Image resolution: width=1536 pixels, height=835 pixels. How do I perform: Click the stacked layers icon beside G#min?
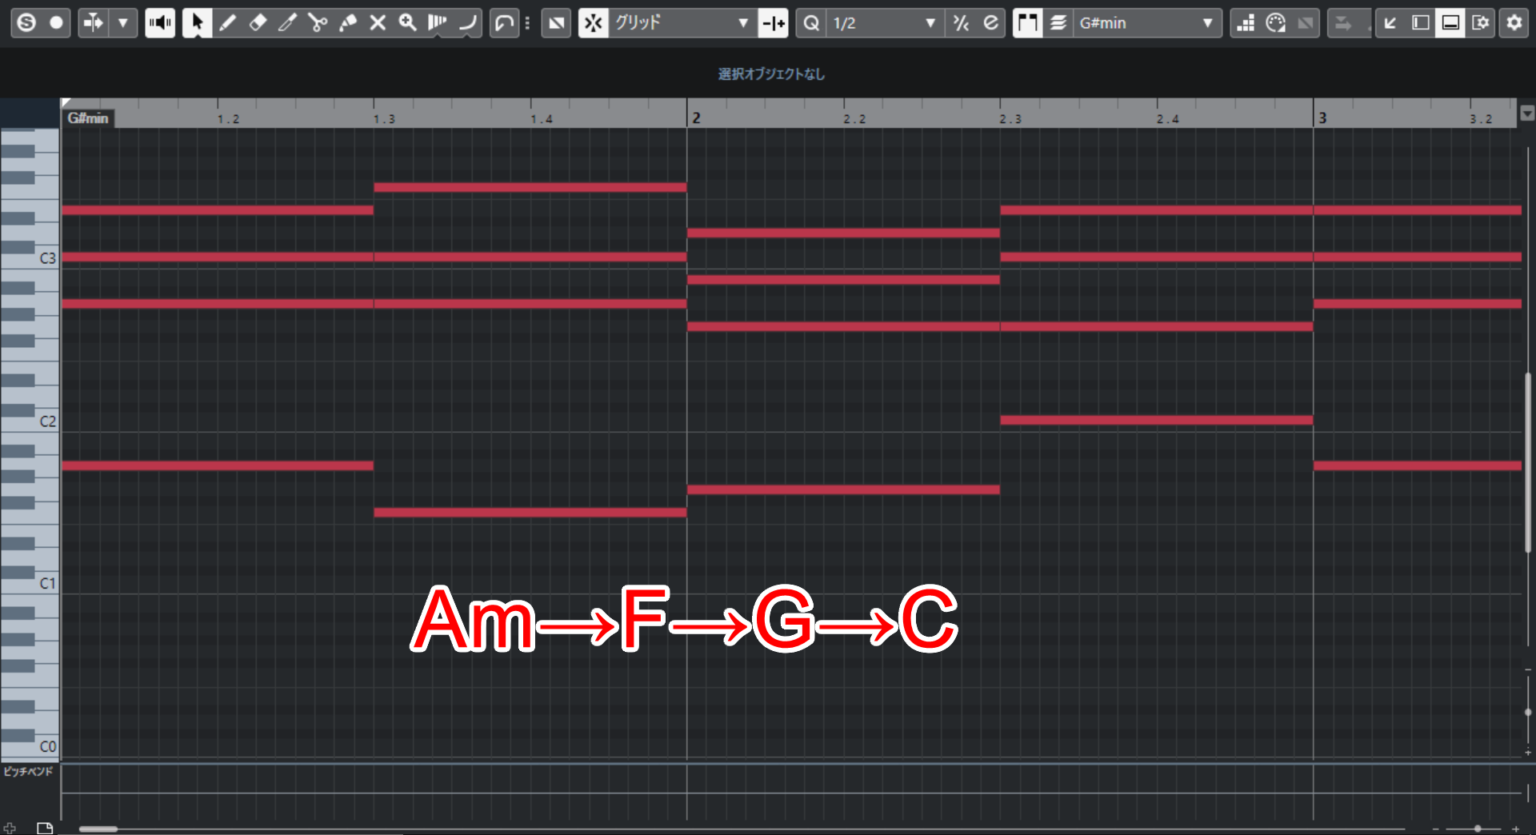[1058, 22]
